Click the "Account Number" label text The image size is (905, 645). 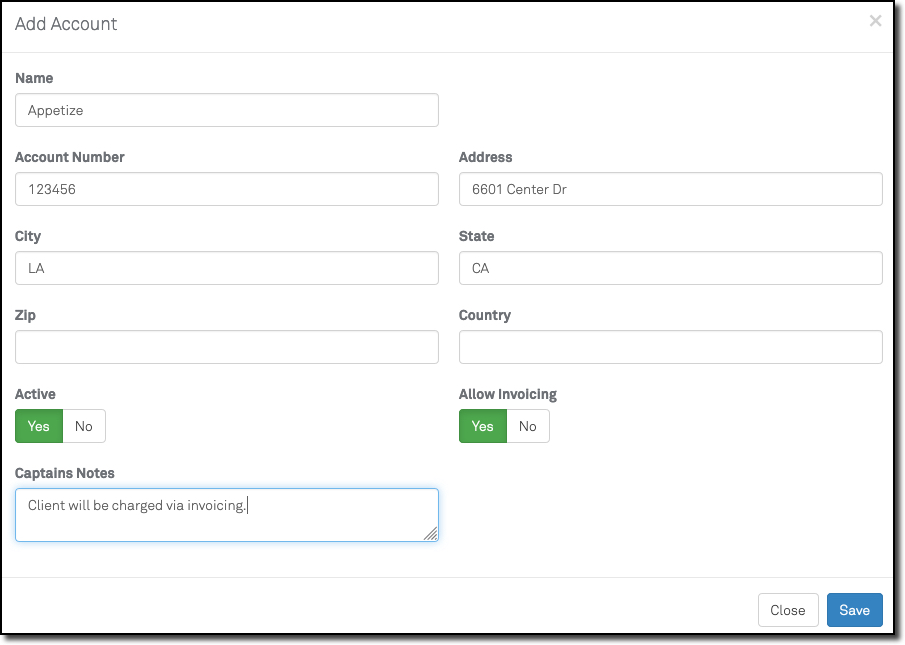[x=70, y=157]
